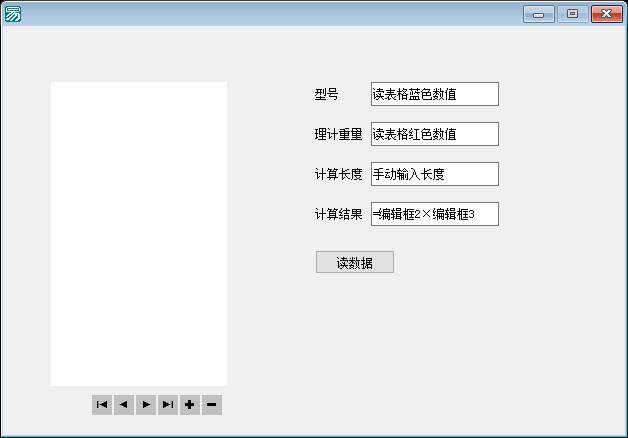Click the empty white data table area
628x438 pixels.
tap(139, 234)
